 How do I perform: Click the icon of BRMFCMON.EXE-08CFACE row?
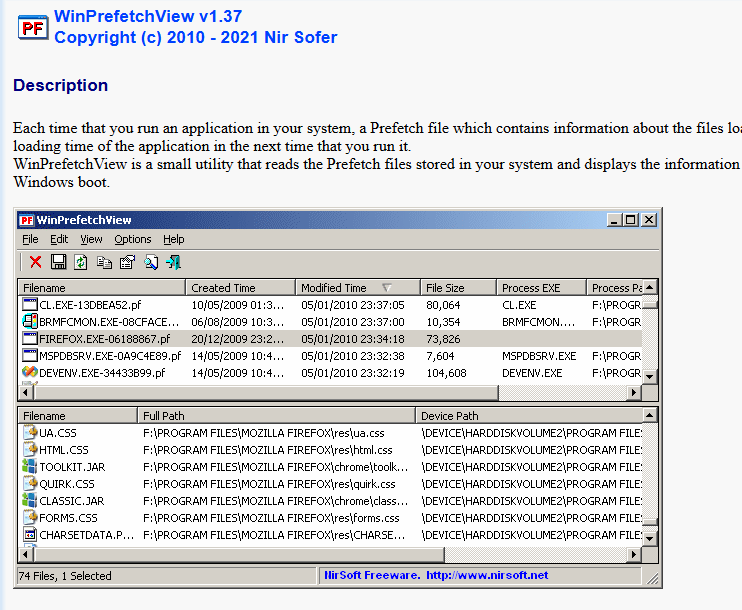pos(30,321)
